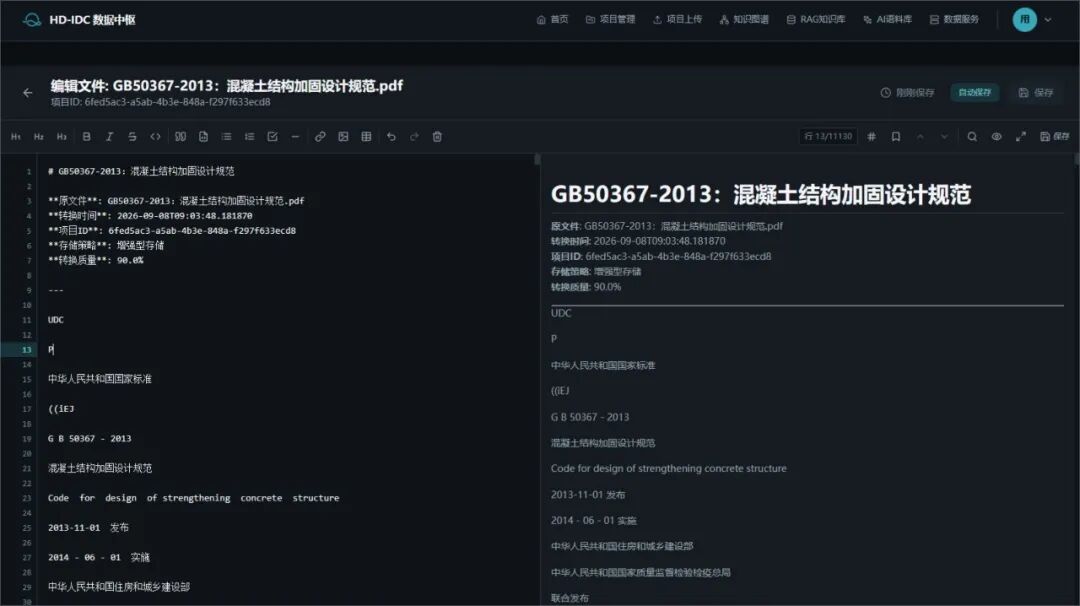Insert a horizontal rule
Image resolution: width=1080 pixels, height=606 pixels.
pyautogui.click(x=295, y=136)
